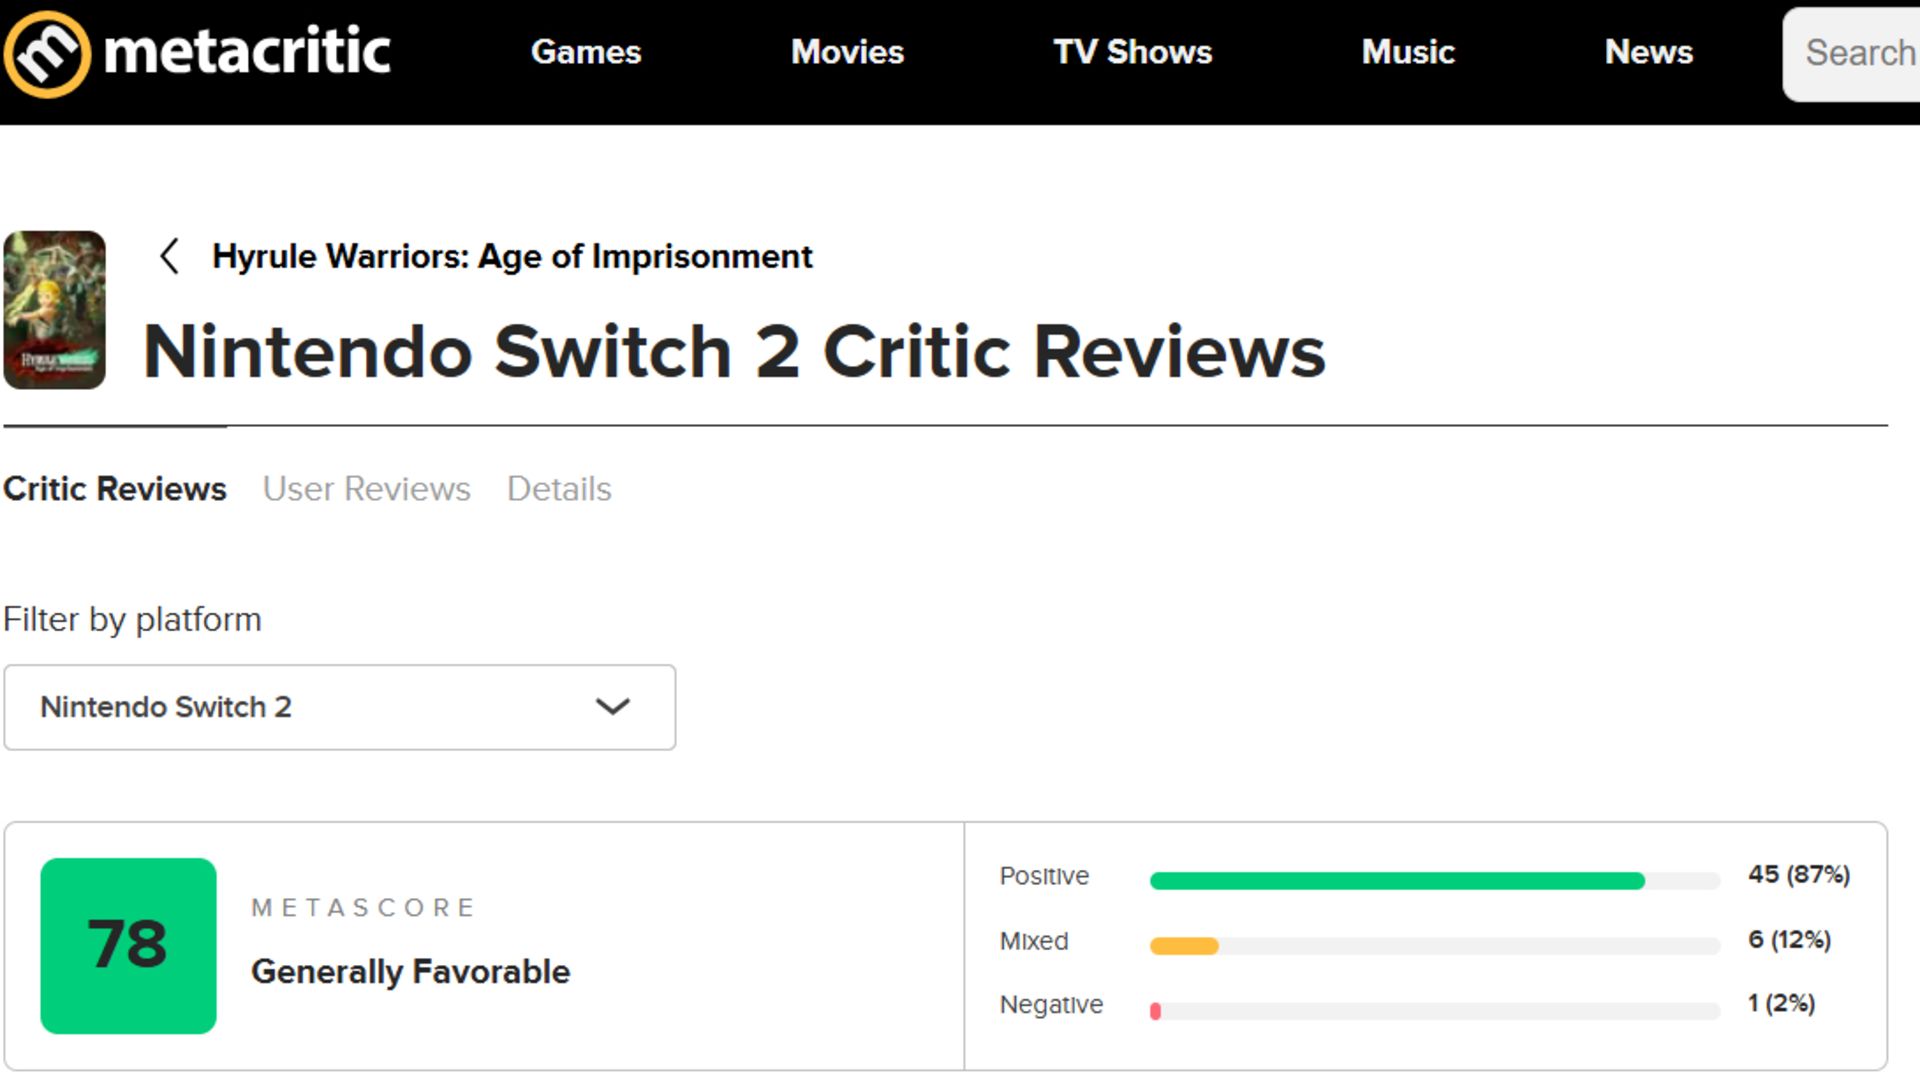
Task: Switch to the User Reviews tab
Action: click(x=366, y=489)
